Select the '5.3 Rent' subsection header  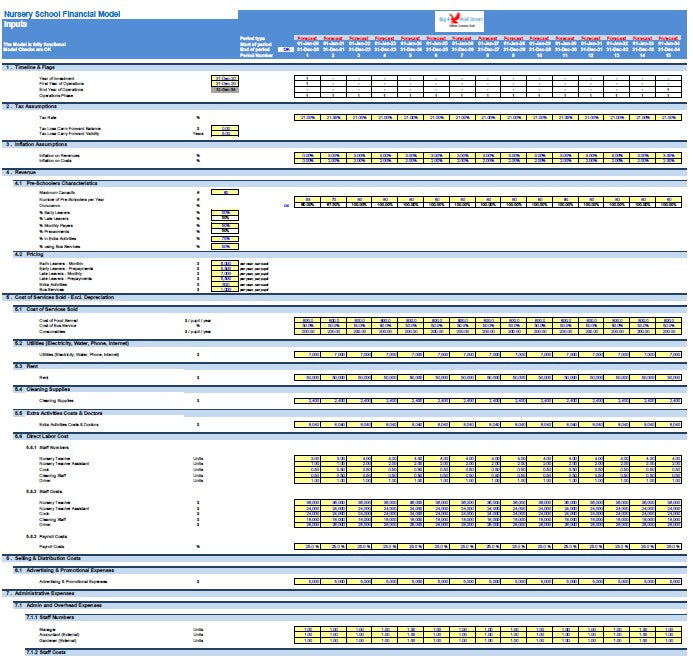pyautogui.click(x=25, y=365)
